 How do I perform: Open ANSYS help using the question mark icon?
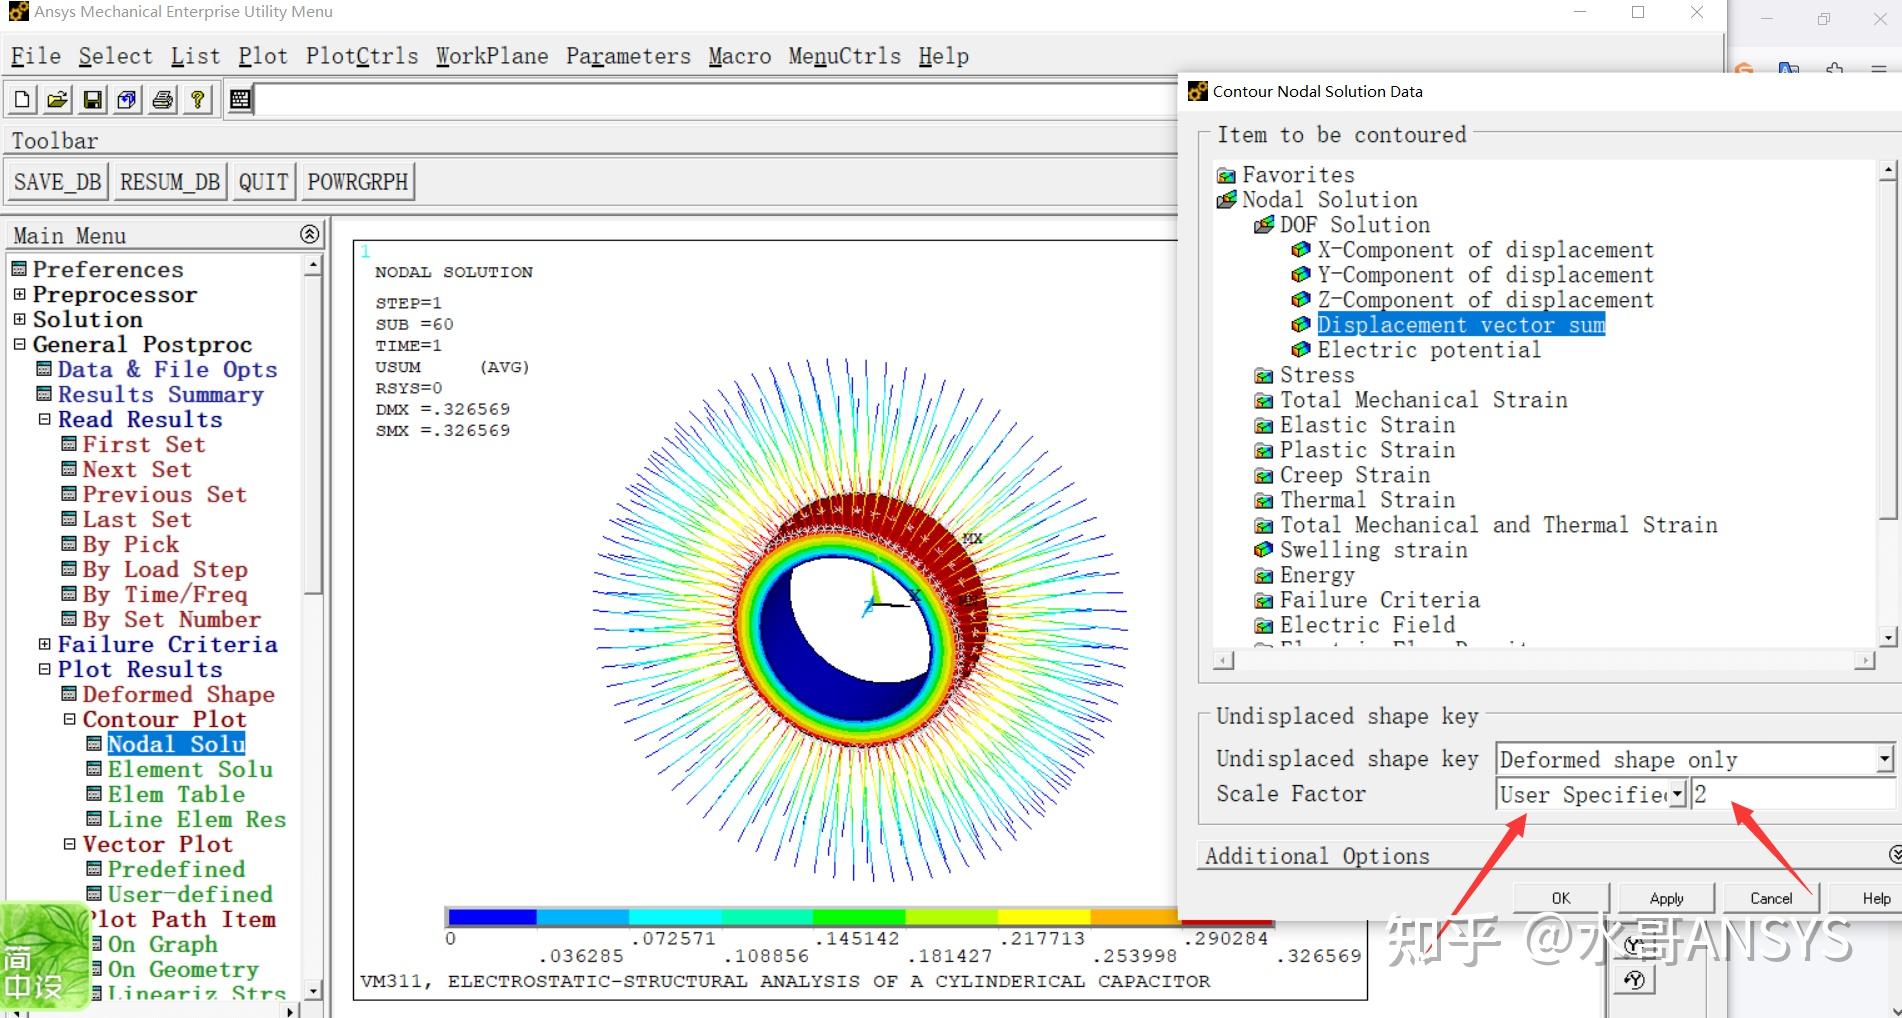(197, 99)
